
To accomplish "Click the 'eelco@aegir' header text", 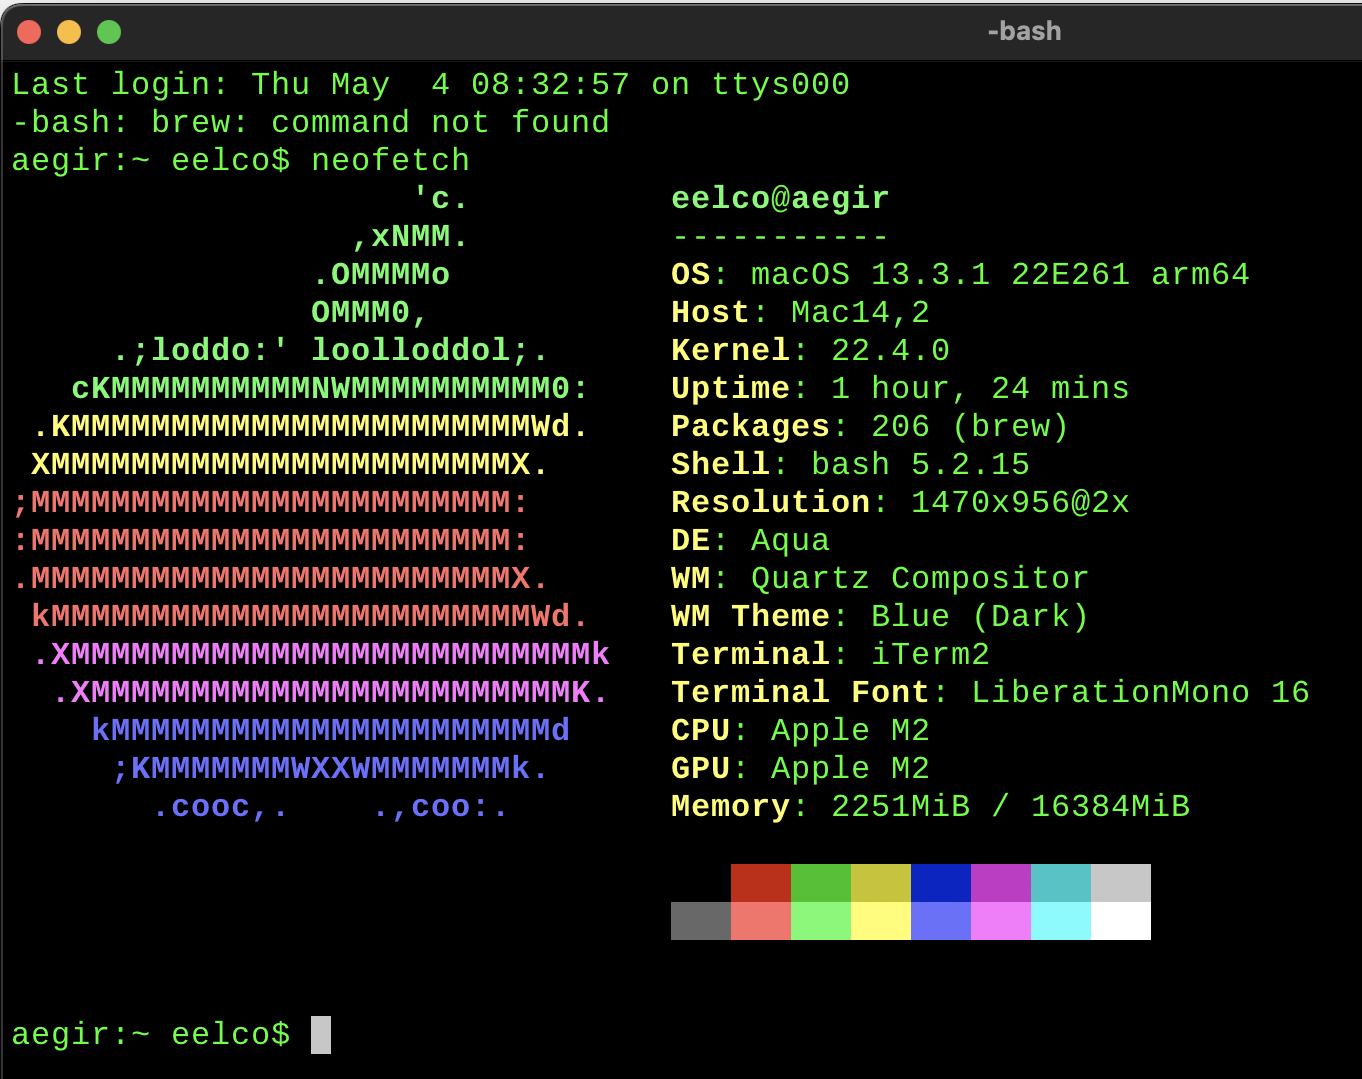I will pyautogui.click(x=780, y=199).
